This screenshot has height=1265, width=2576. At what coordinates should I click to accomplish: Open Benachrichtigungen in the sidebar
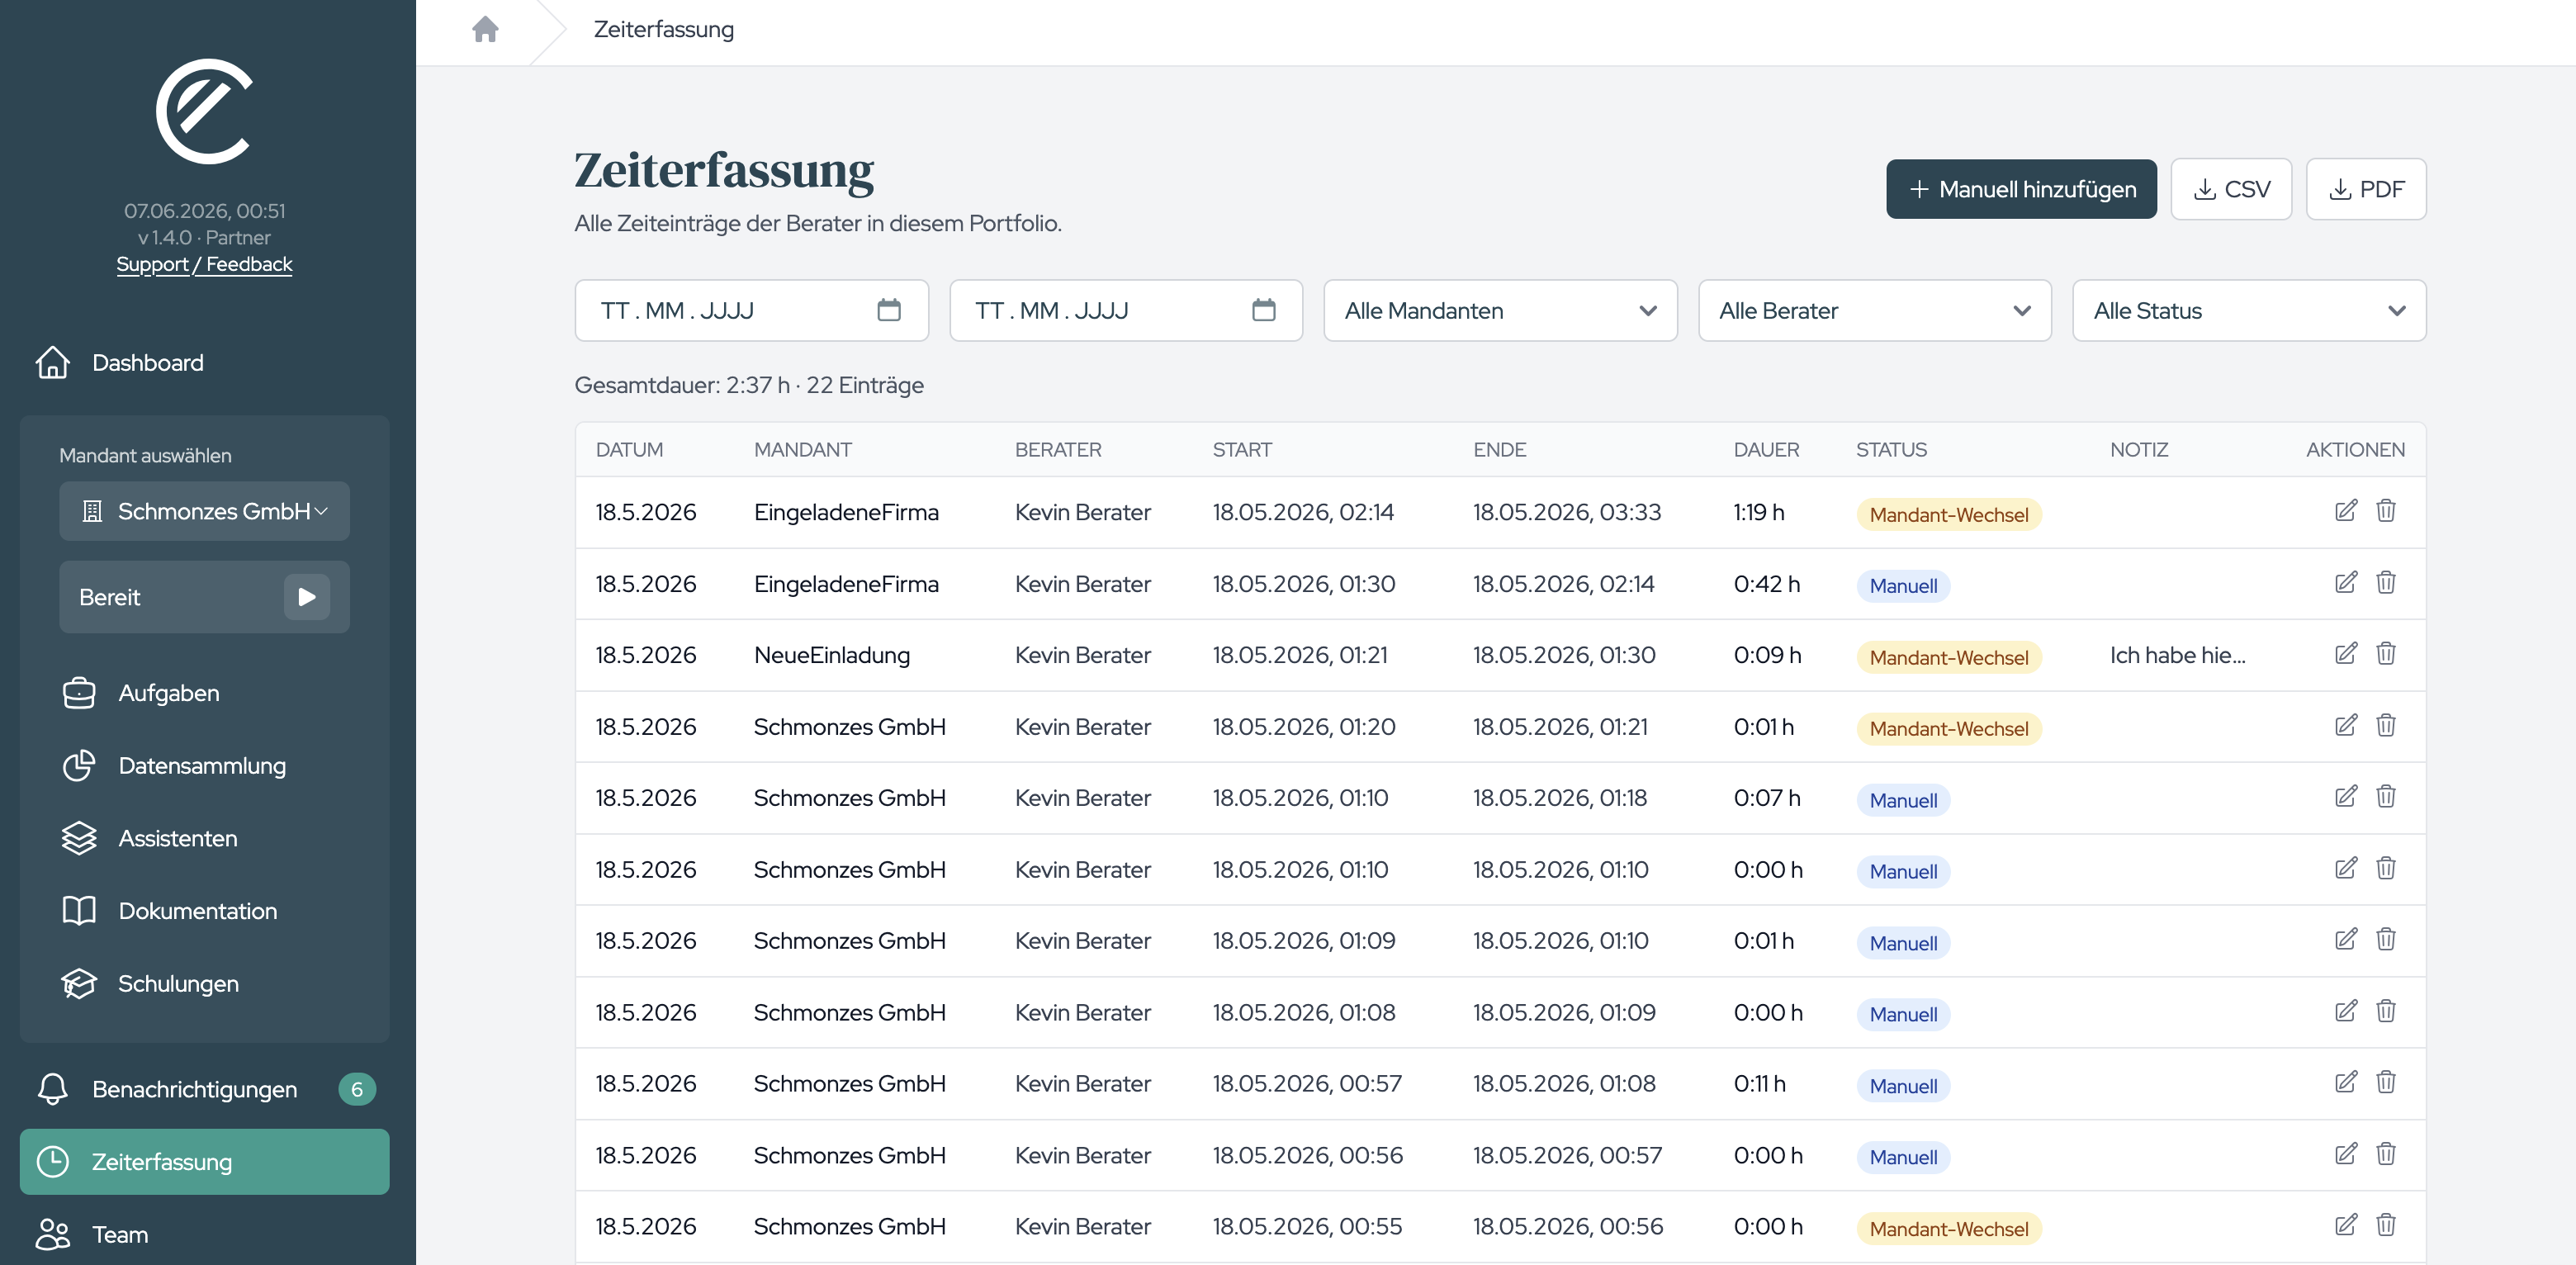coord(204,1089)
